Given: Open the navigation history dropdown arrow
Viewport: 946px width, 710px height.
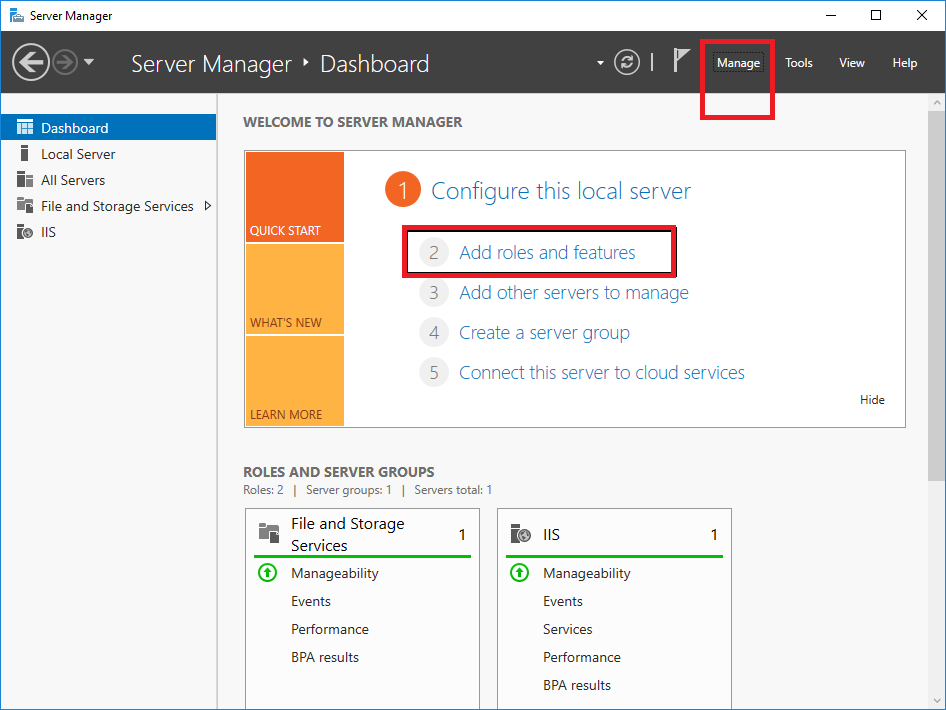Looking at the screenshot, I should 89,62.
